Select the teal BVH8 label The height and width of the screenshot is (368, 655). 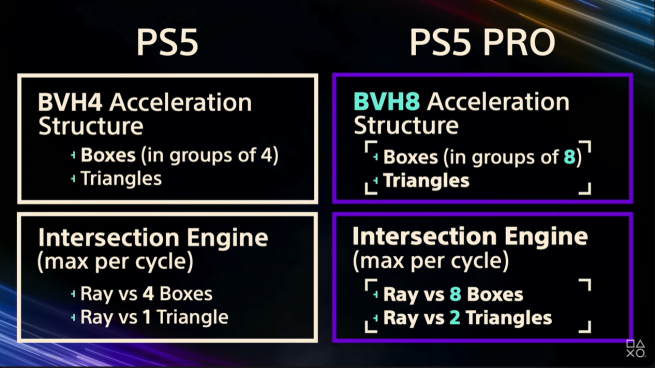(x=386, y=102)
